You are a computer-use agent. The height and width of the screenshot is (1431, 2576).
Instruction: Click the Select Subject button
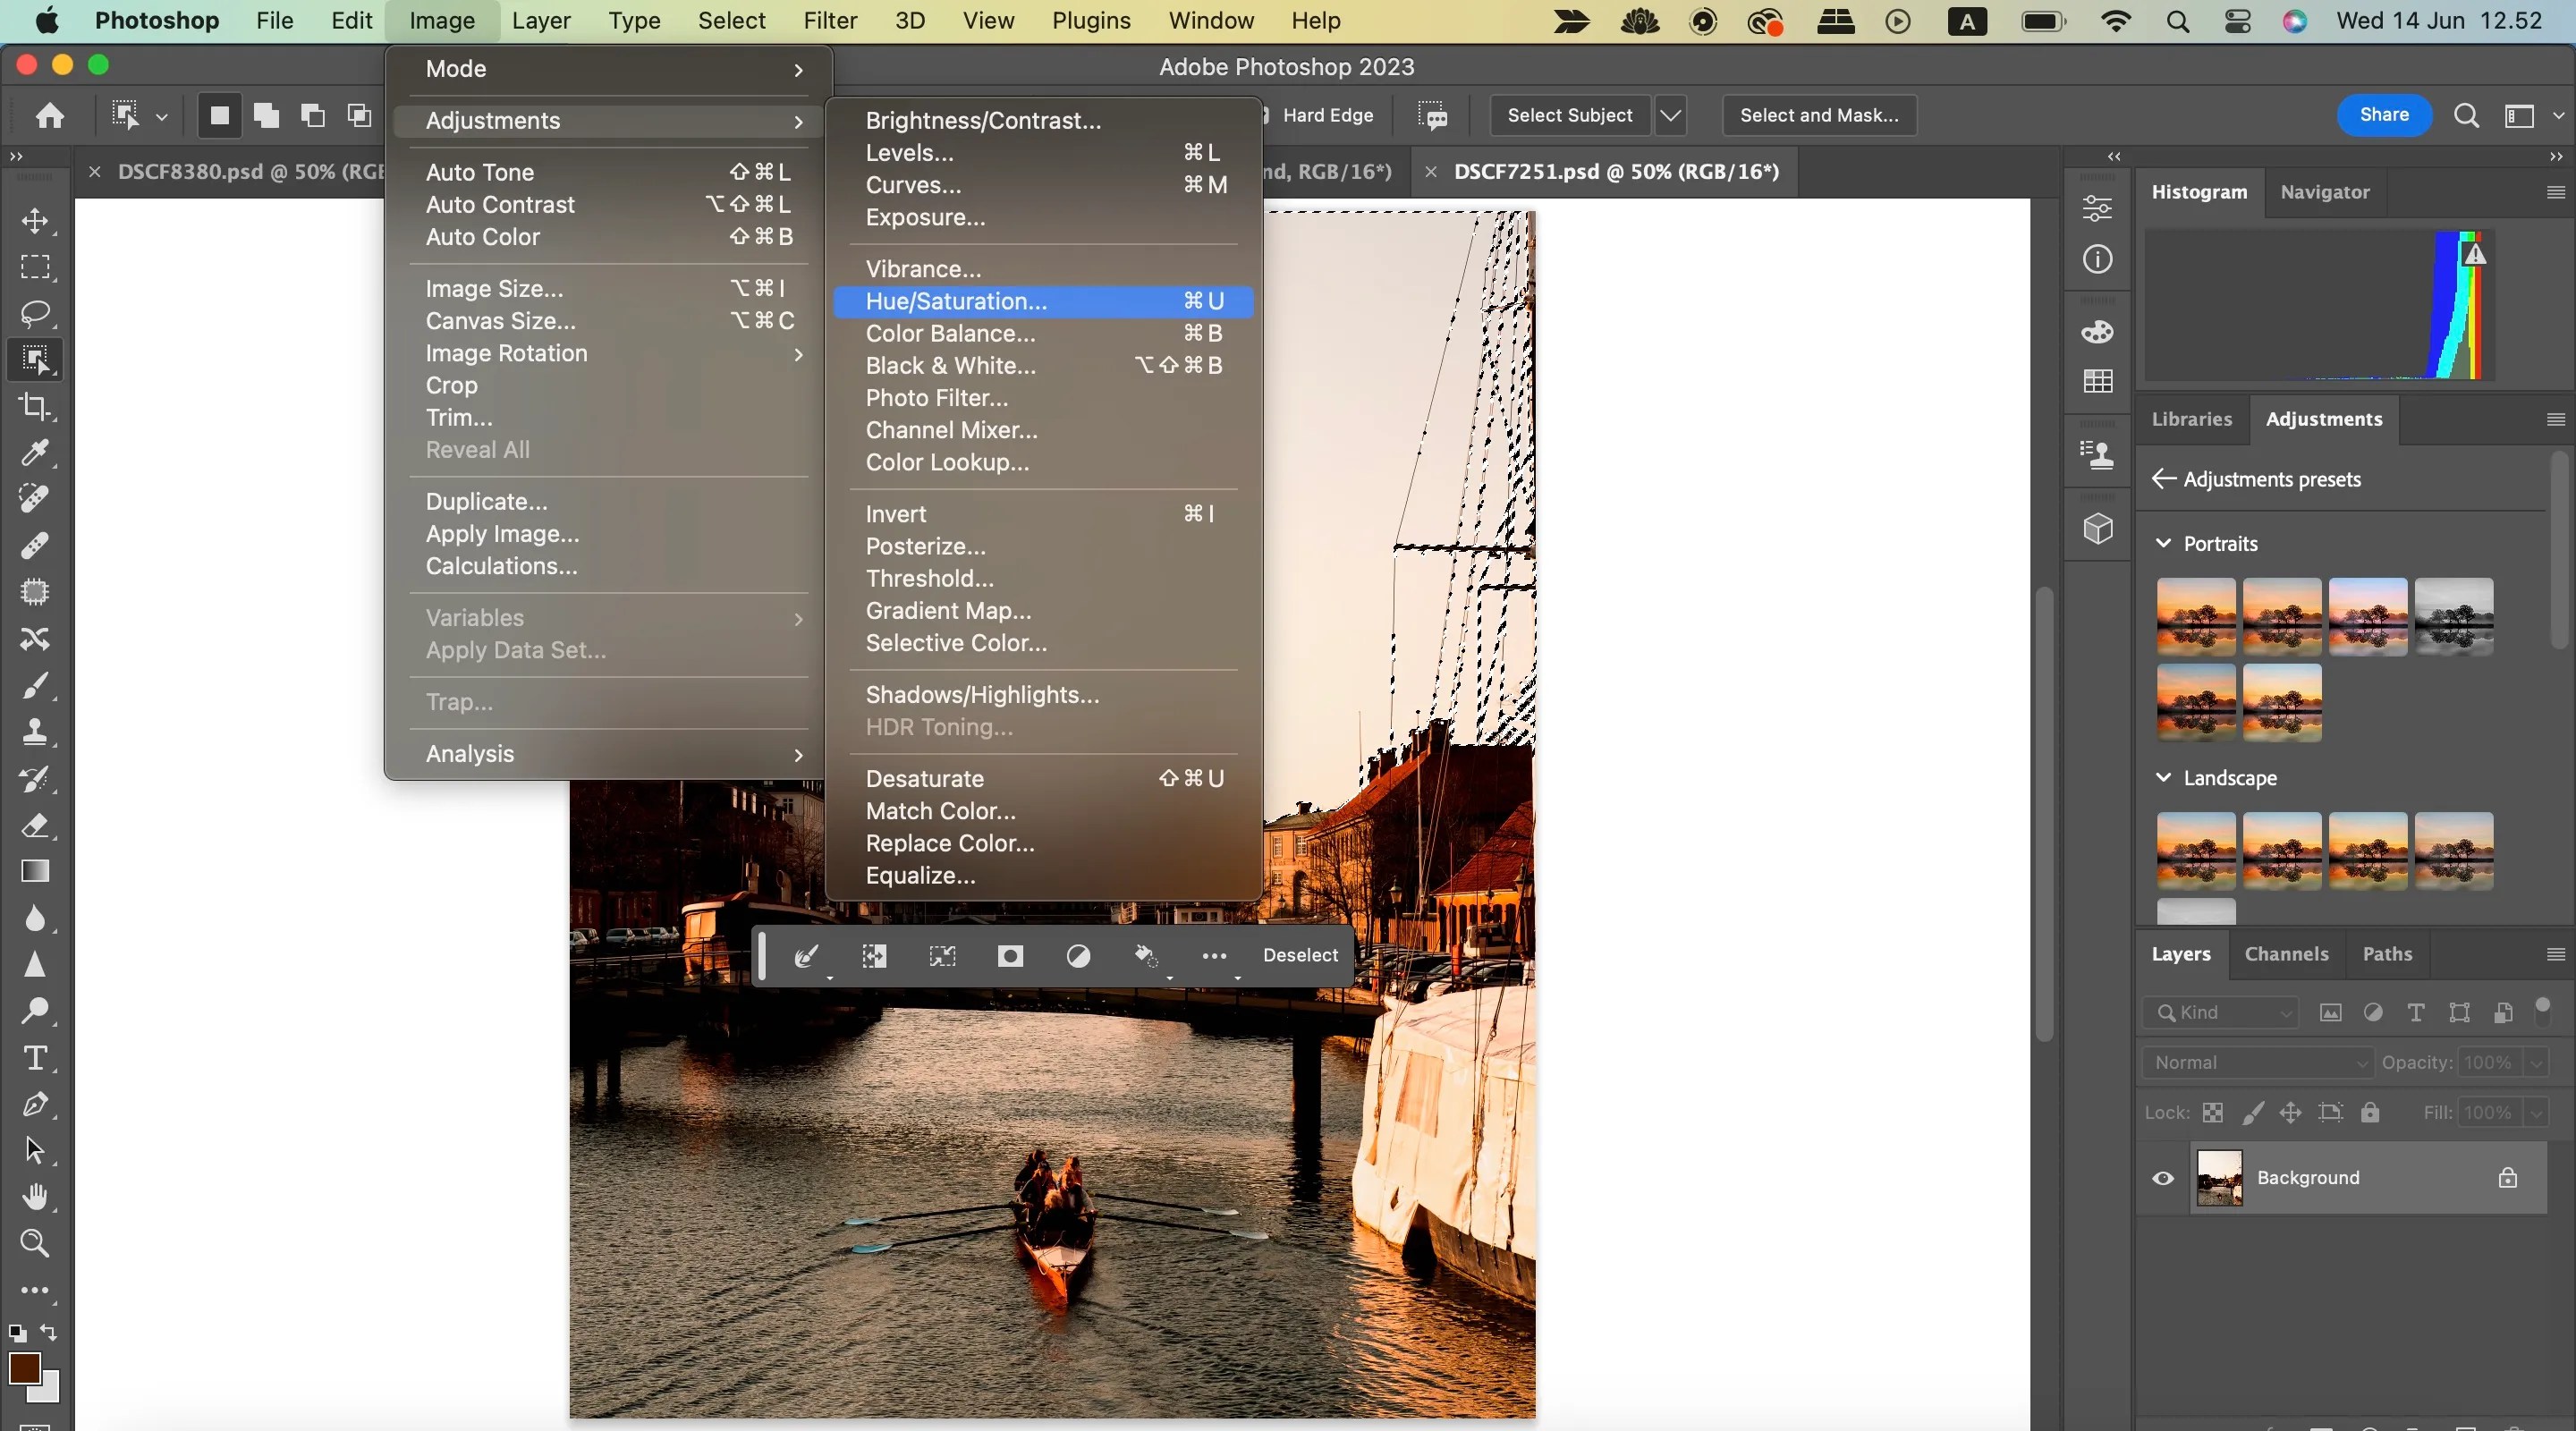pyautogui.click(x=1570, y=116)
